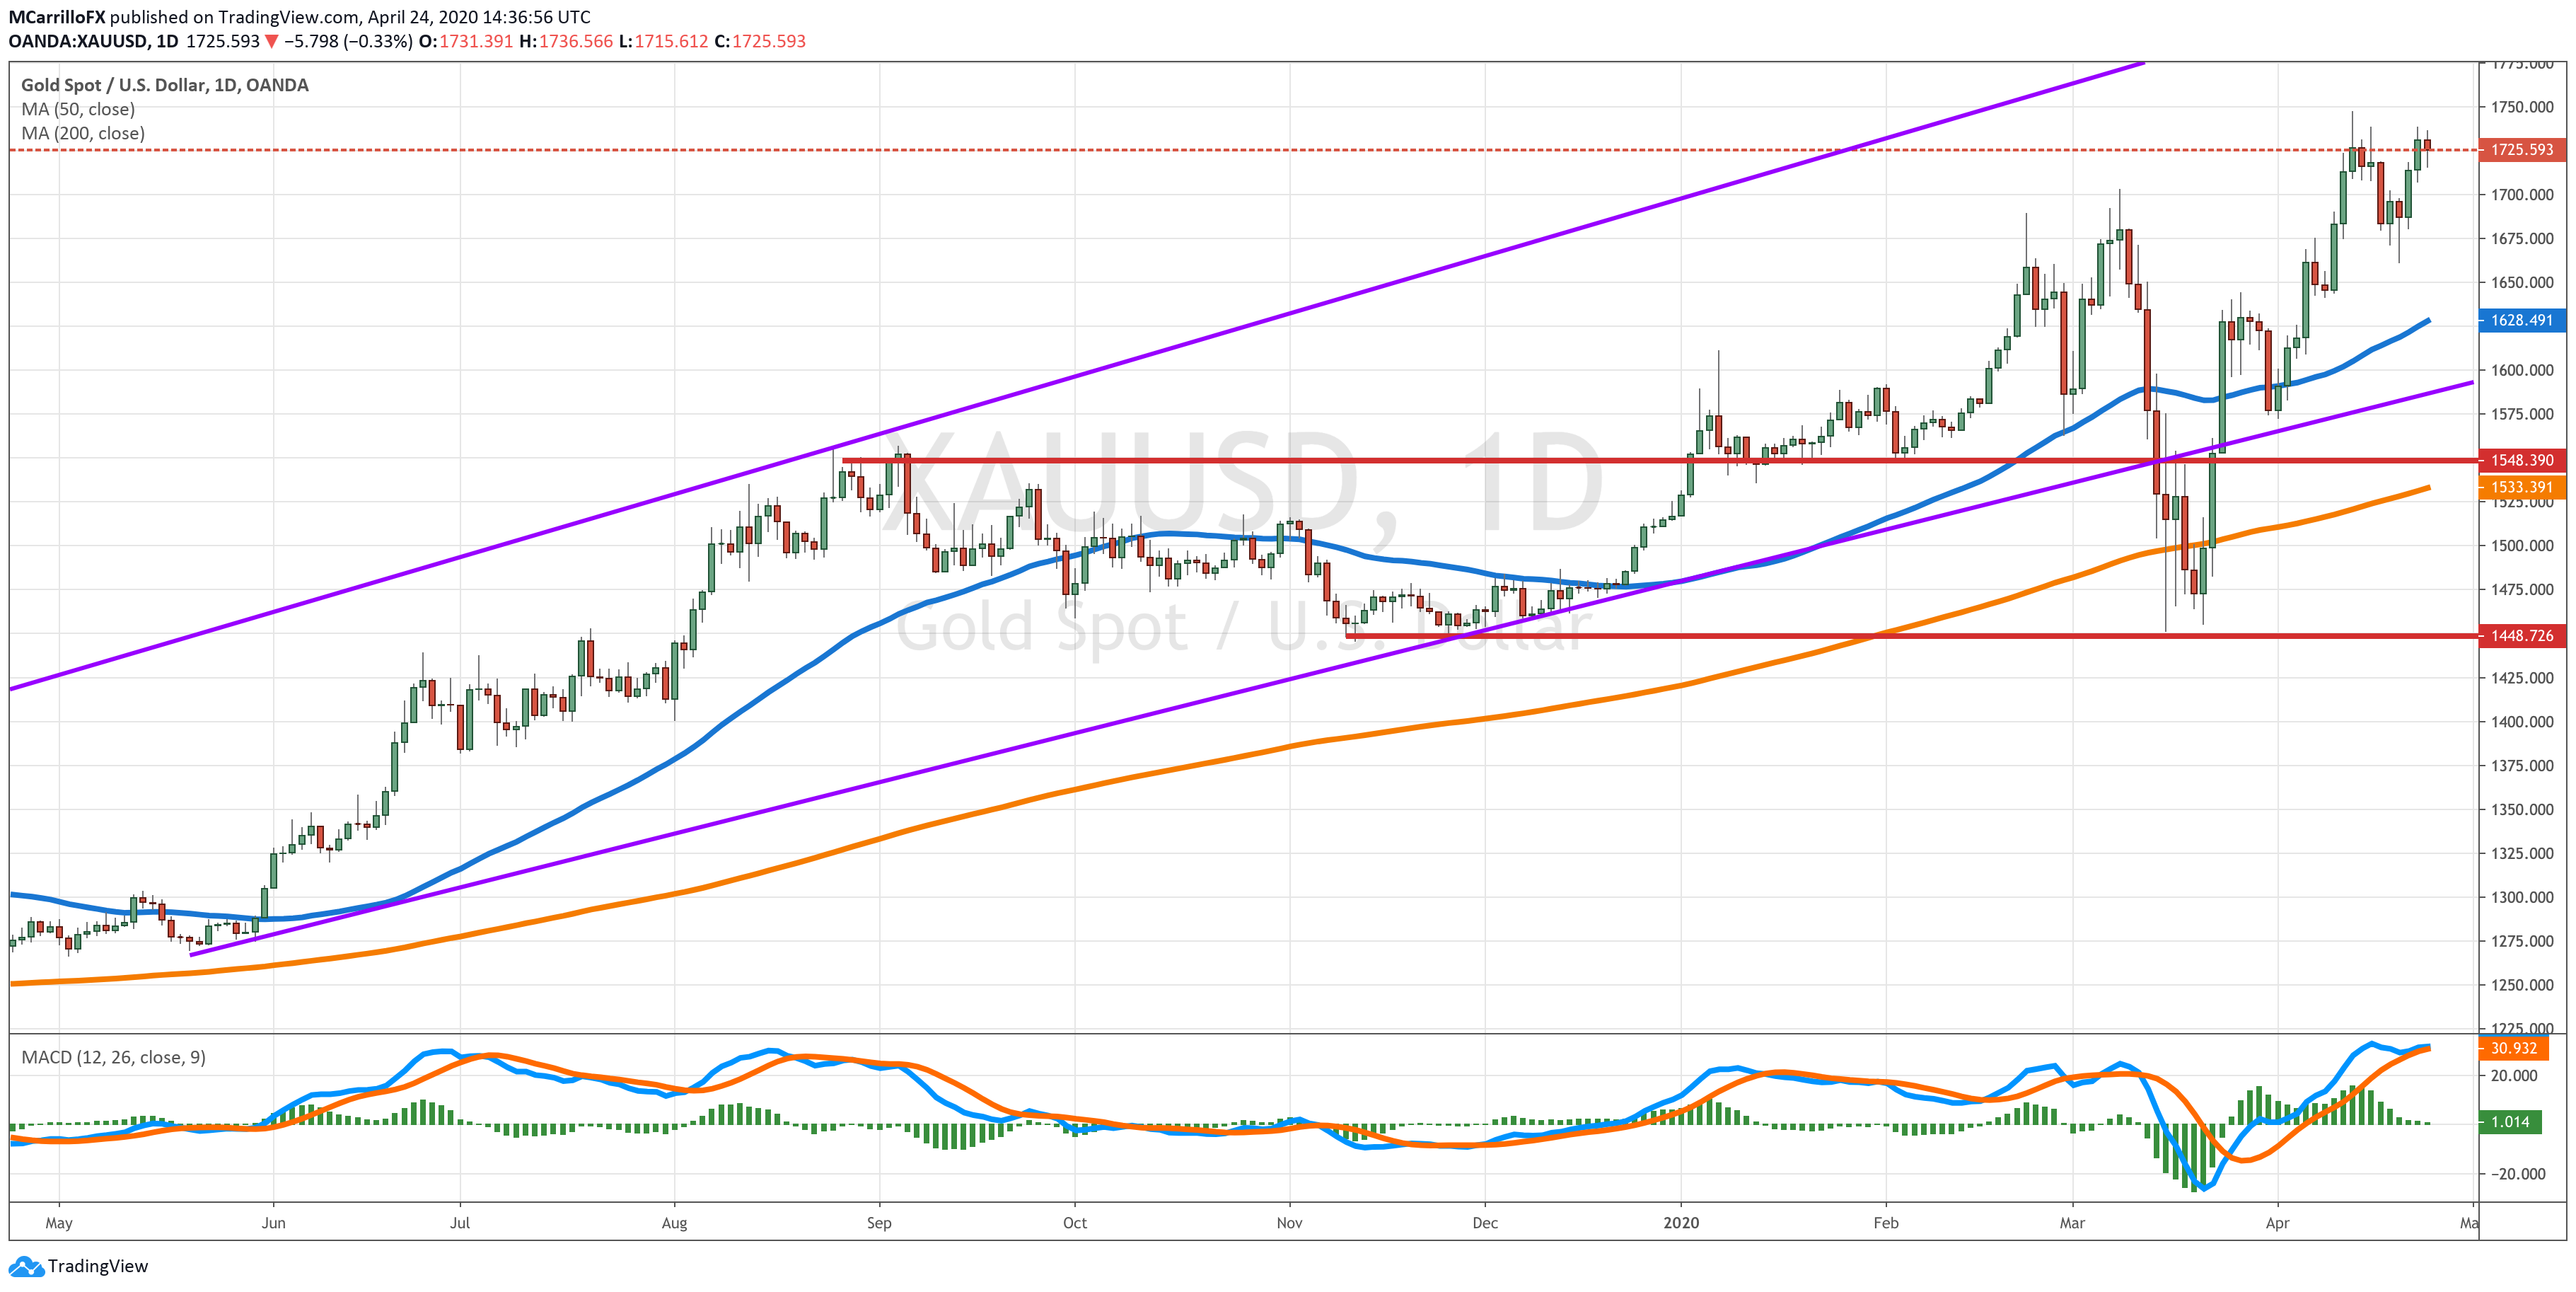
Task: Click the 1750.000 price axis label
Action: tap(2522, 107)
